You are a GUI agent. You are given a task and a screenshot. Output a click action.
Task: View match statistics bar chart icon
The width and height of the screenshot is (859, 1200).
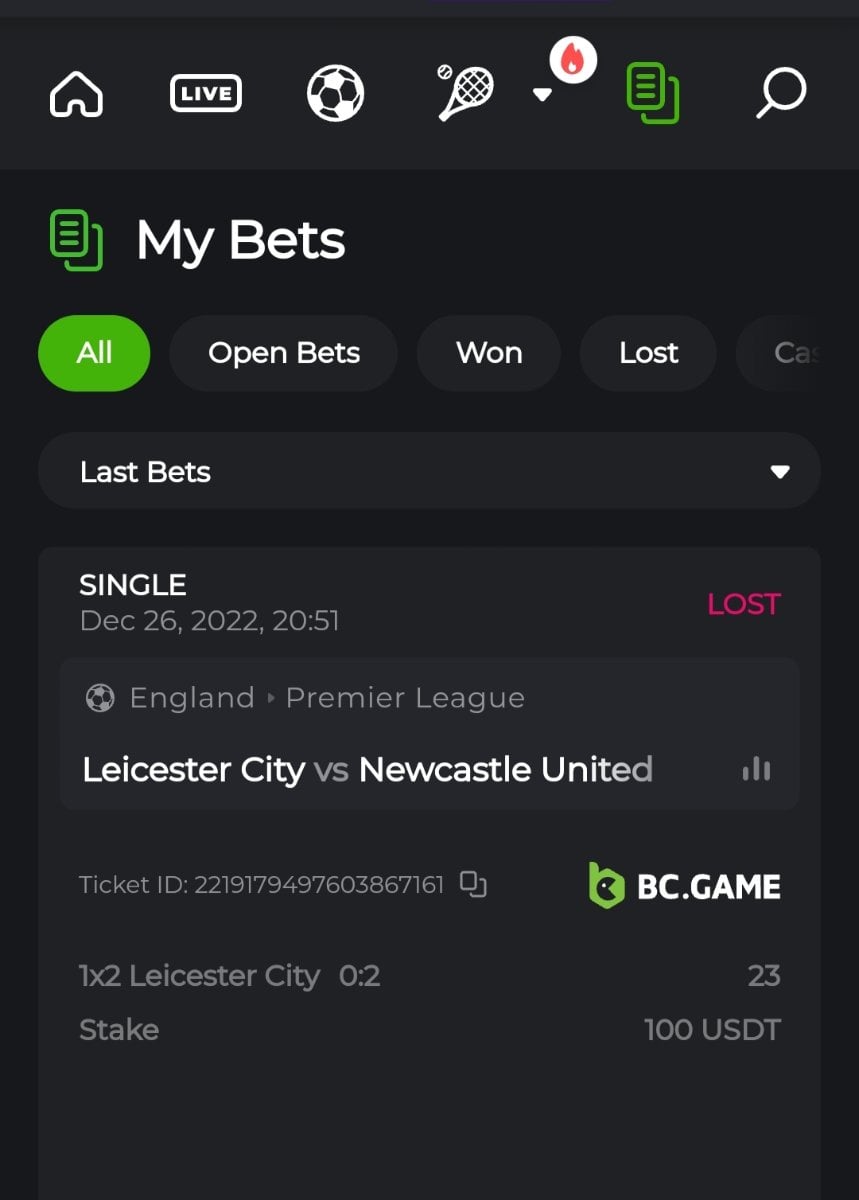click(756, 768)
